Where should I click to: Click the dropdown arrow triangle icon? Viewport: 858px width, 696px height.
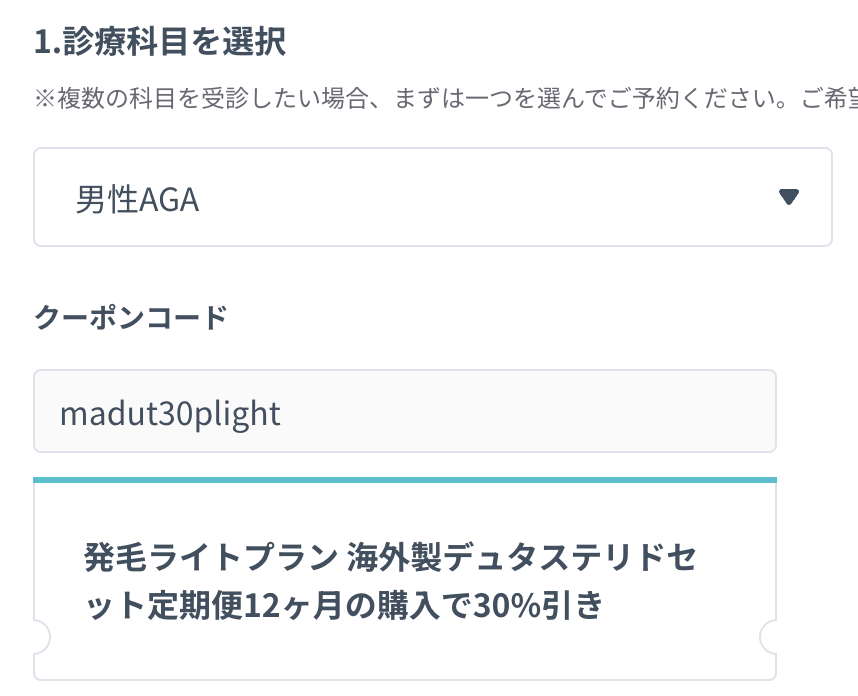click(x=788, y=197)
